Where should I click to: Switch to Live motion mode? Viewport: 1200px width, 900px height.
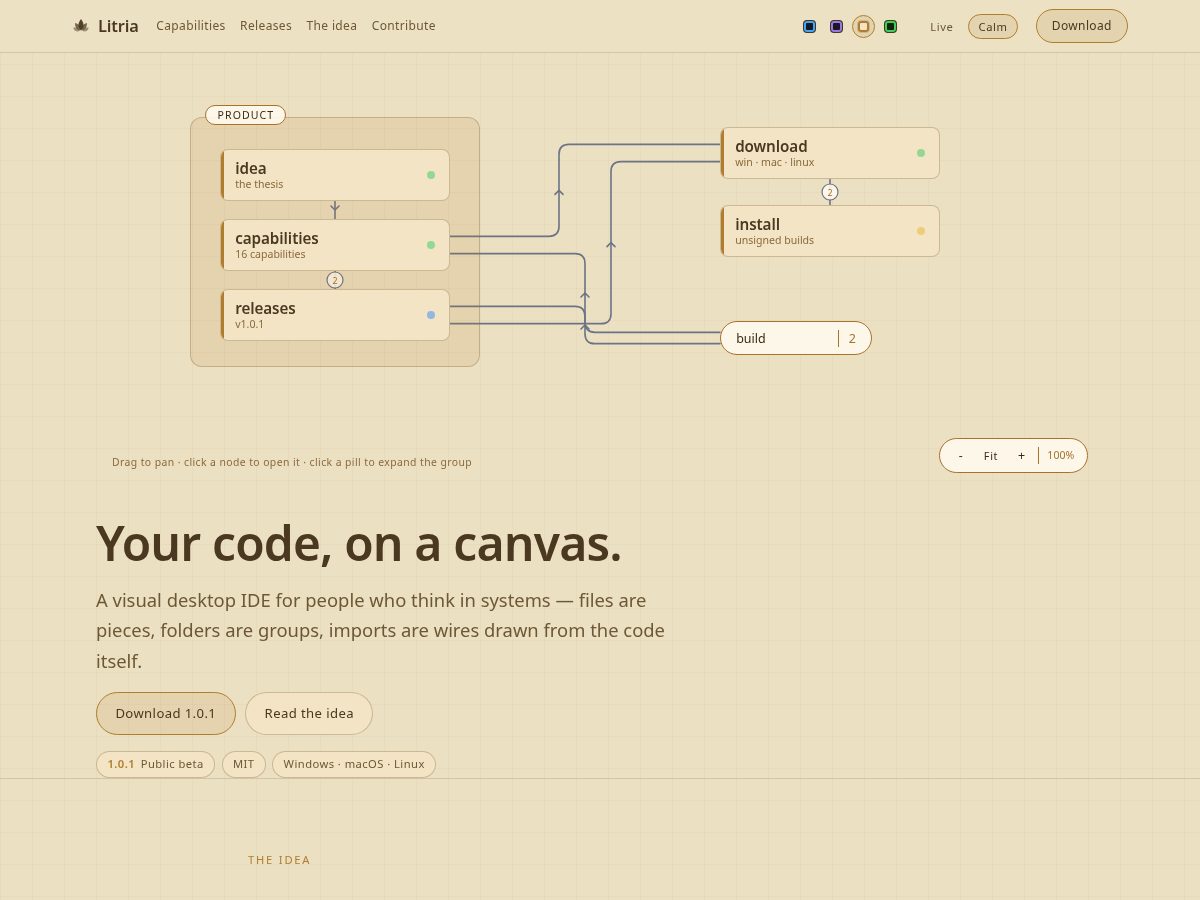[942, 27]
